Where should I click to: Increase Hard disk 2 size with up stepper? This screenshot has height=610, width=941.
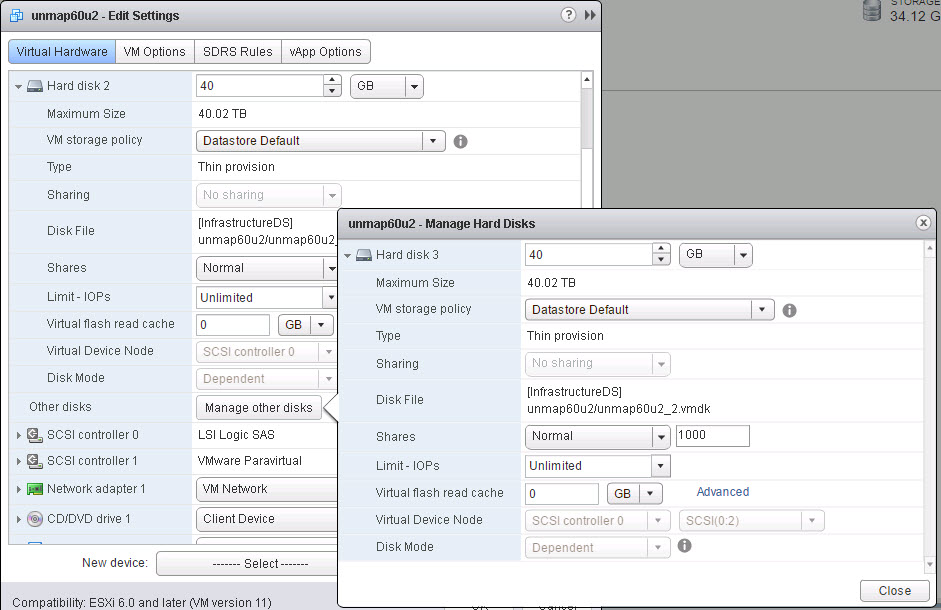point(332,80)
